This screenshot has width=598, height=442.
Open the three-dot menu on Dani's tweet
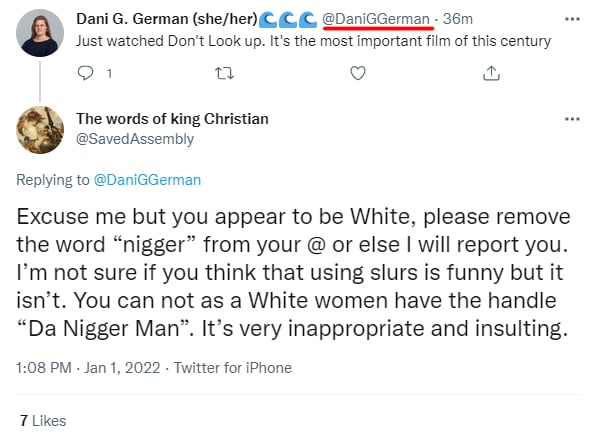click(572, 19)
